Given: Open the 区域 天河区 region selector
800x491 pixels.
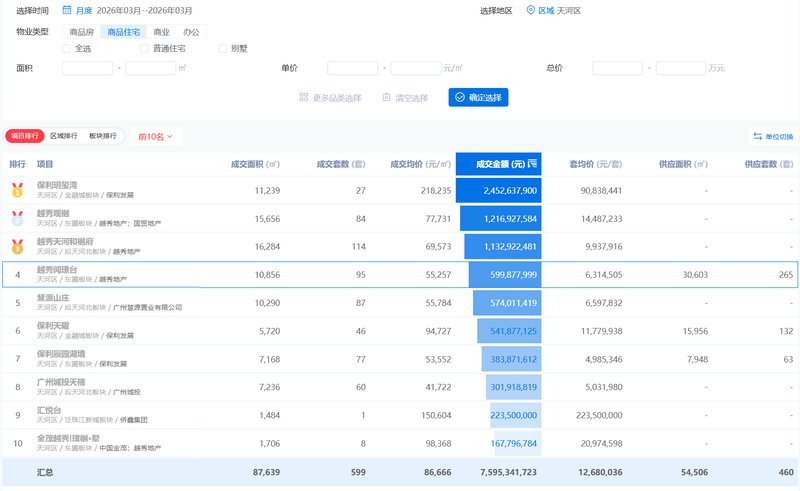Looking at the screenshot, I should point(554,10).
